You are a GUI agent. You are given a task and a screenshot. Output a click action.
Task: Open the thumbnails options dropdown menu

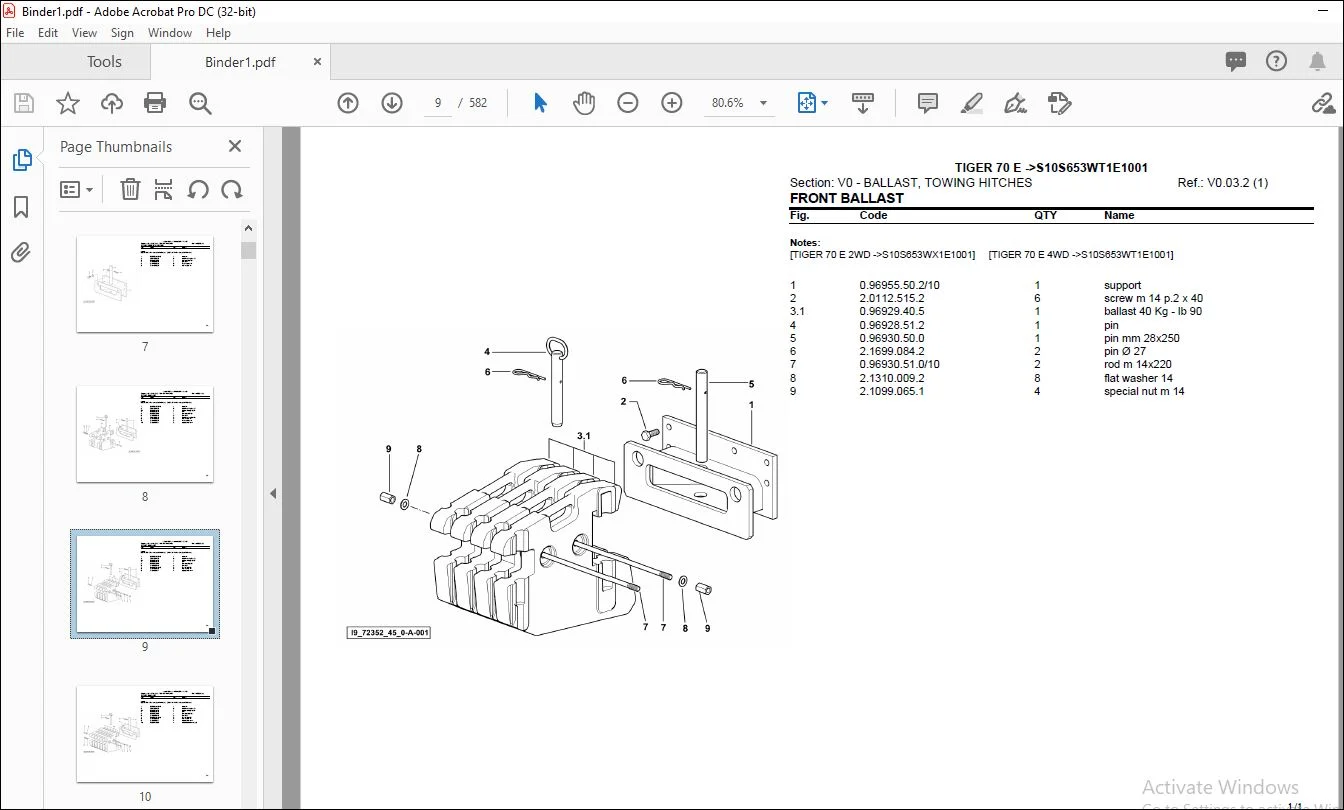point(76,189)
